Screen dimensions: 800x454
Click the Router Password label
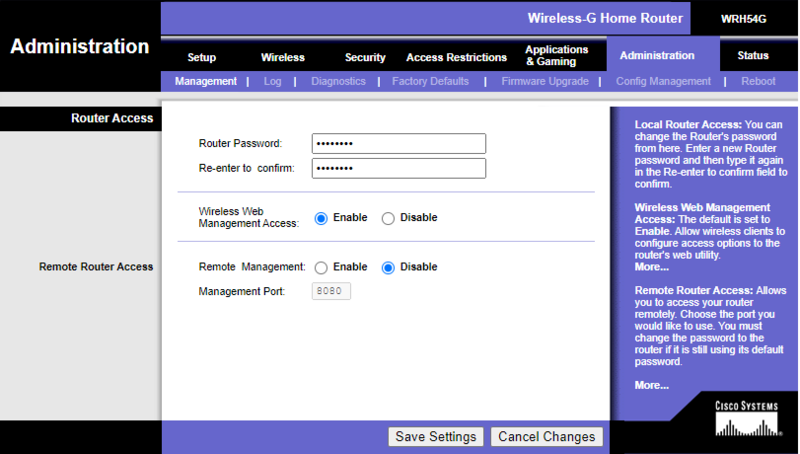240,143
